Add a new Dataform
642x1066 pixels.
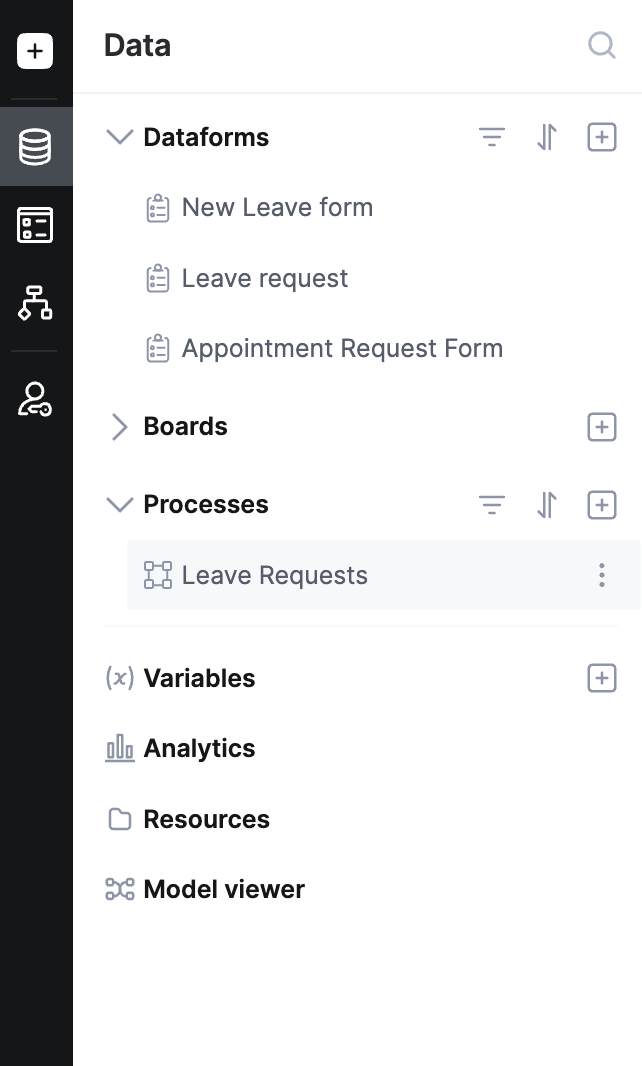601,138
